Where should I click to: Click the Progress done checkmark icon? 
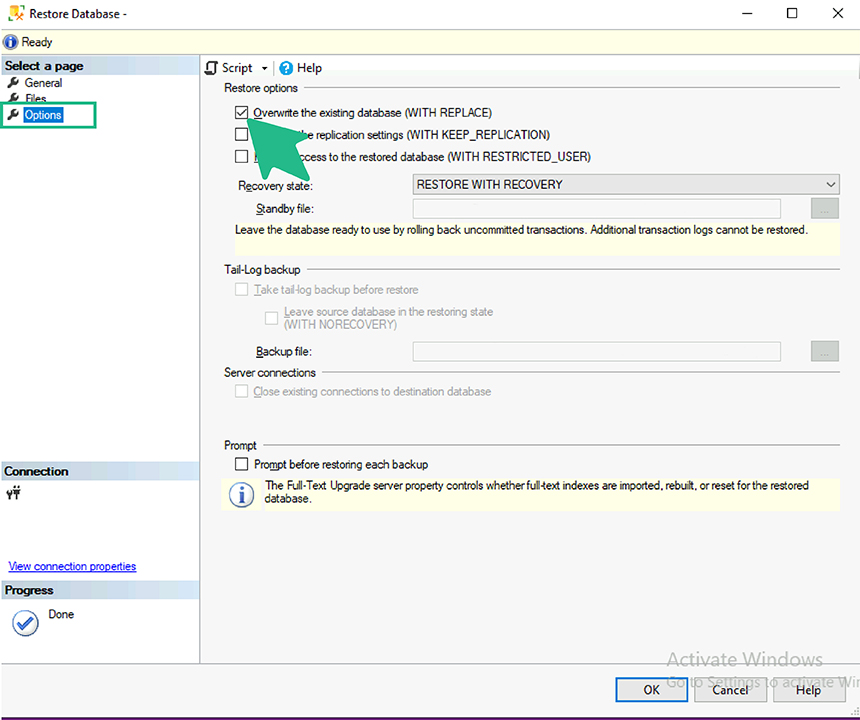click(x=24, y=622)
